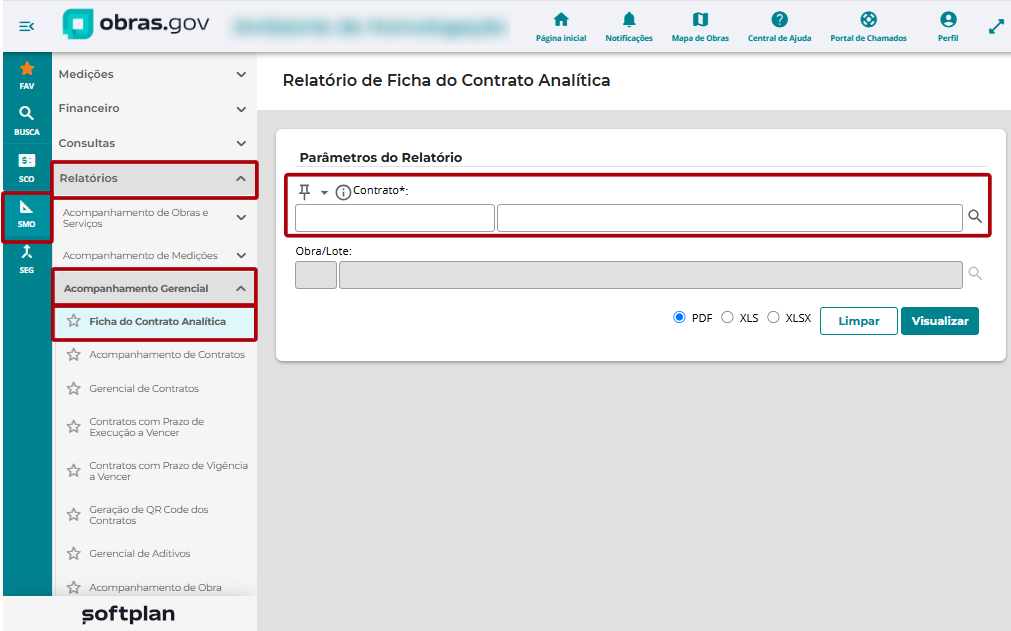This screenshot has width=1011, height=631.
Task: Open Ficha do Contrato Analítica report
Action: (157, 321)
